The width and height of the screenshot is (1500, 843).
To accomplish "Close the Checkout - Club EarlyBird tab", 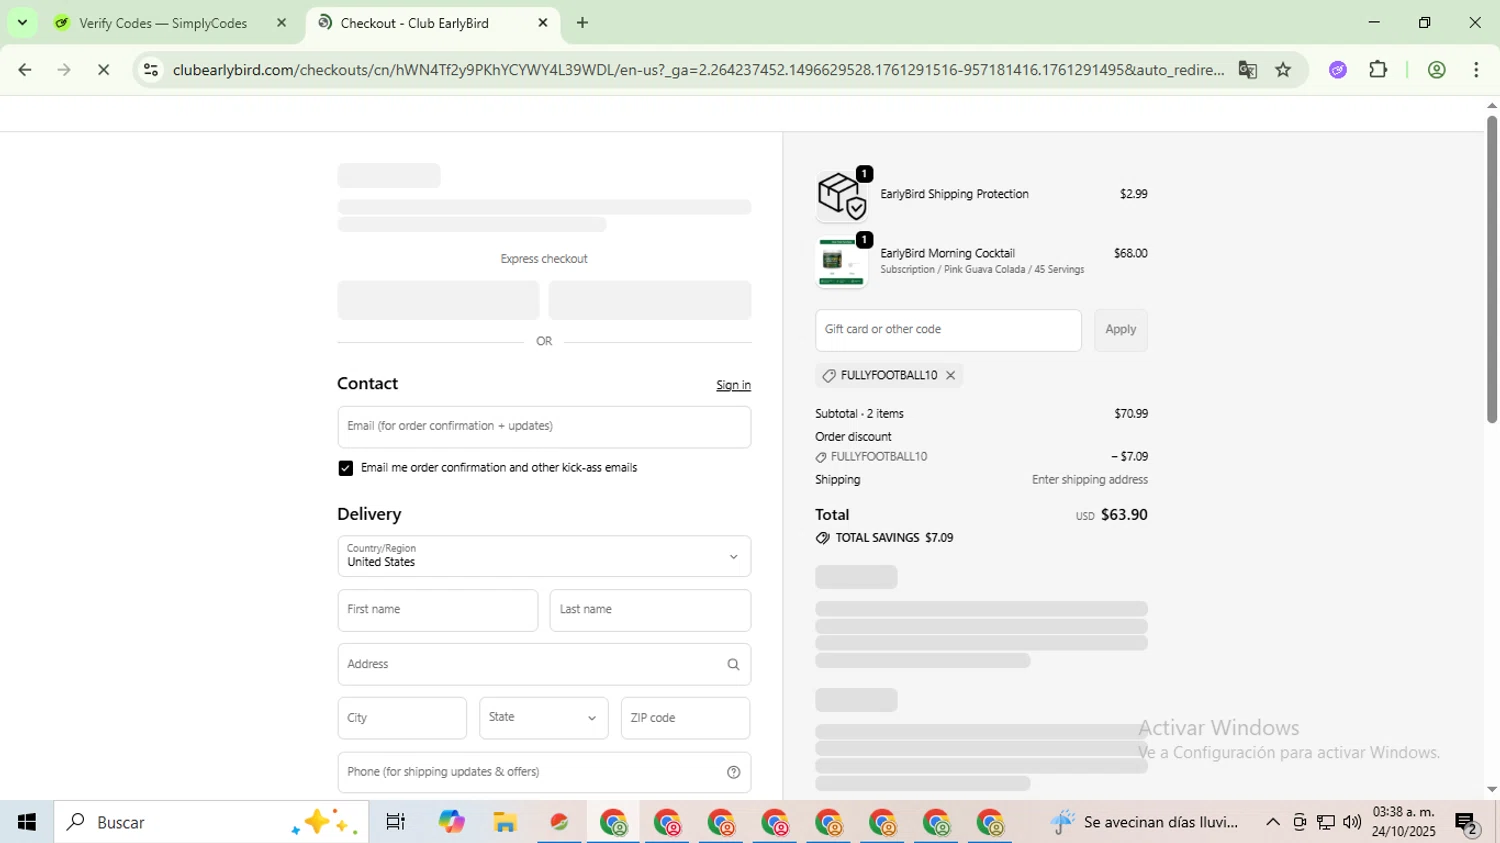I will pyautogui.click(x=543, y=23).
